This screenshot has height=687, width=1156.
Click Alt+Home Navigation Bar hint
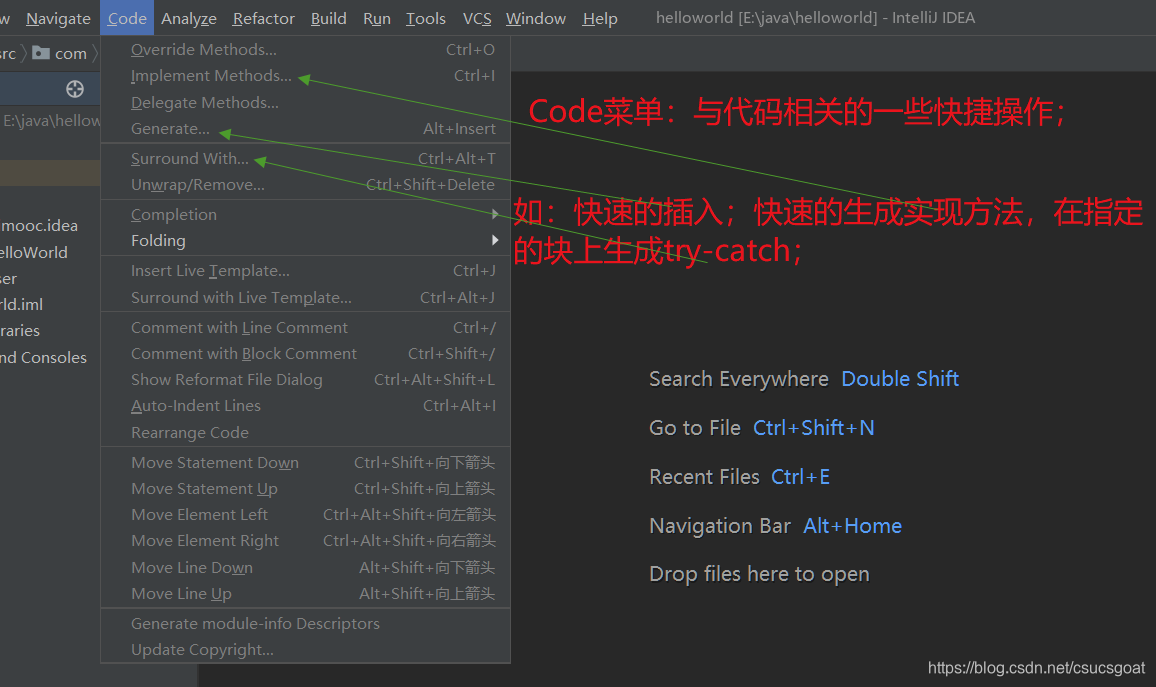[x=852, y=526]
